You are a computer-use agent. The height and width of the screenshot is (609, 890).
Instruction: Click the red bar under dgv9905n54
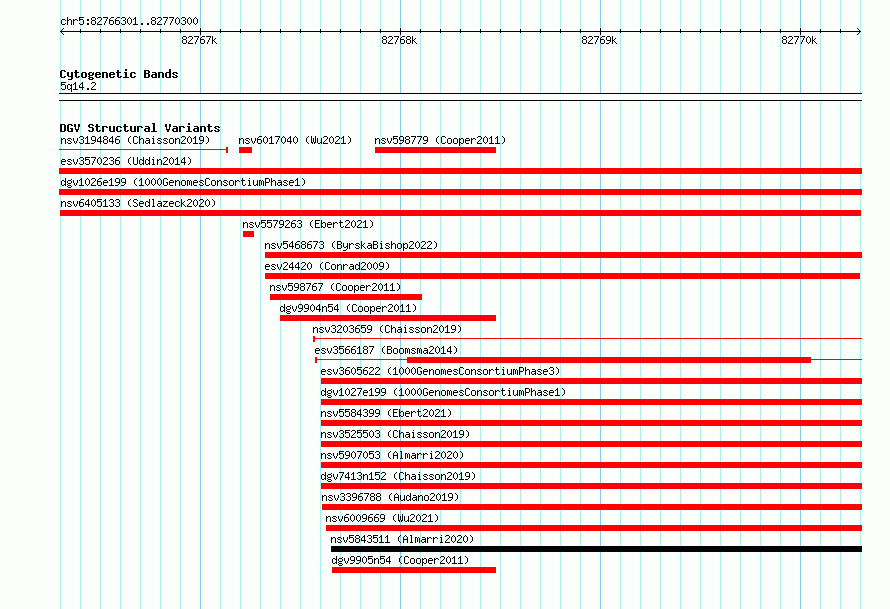(414, 570)
